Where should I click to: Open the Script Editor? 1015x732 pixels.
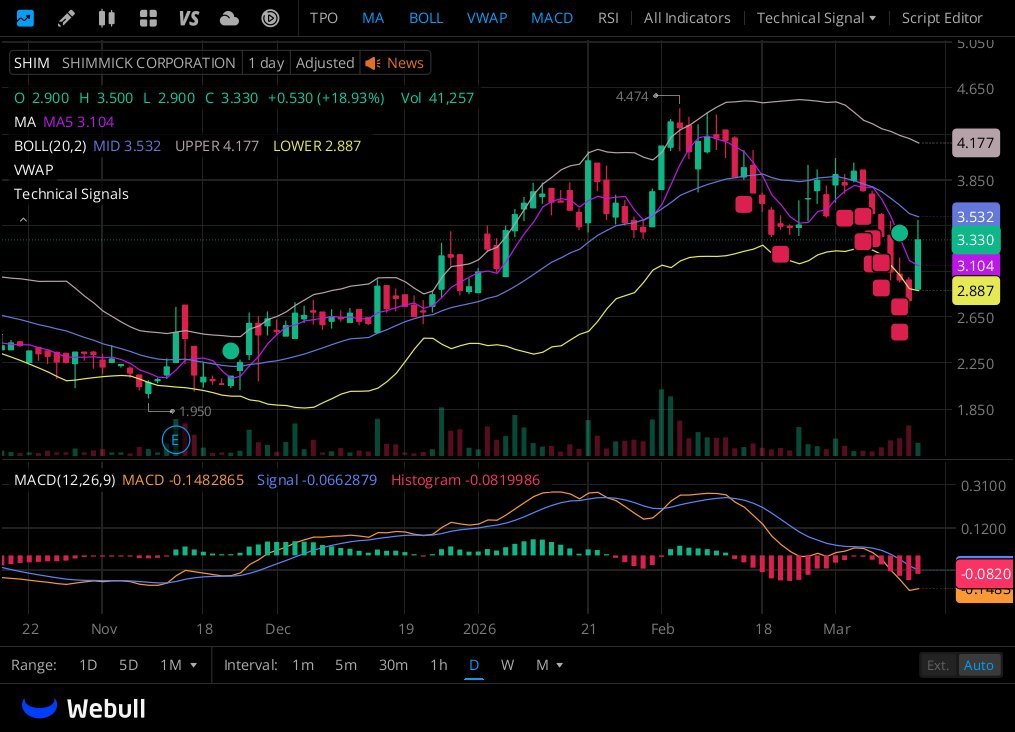[942, 17]
